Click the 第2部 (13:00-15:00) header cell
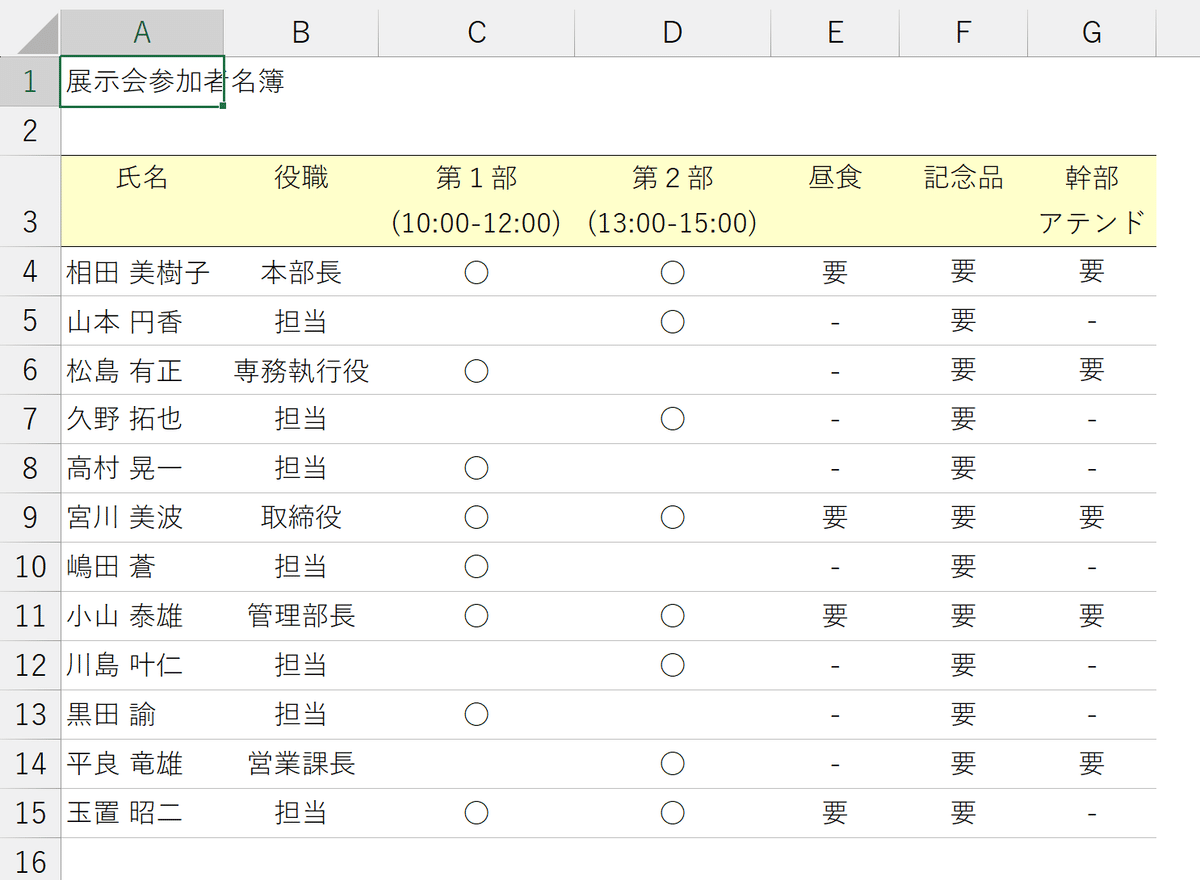The height and width of the screenshot is (880, 1200). point(672,201)
